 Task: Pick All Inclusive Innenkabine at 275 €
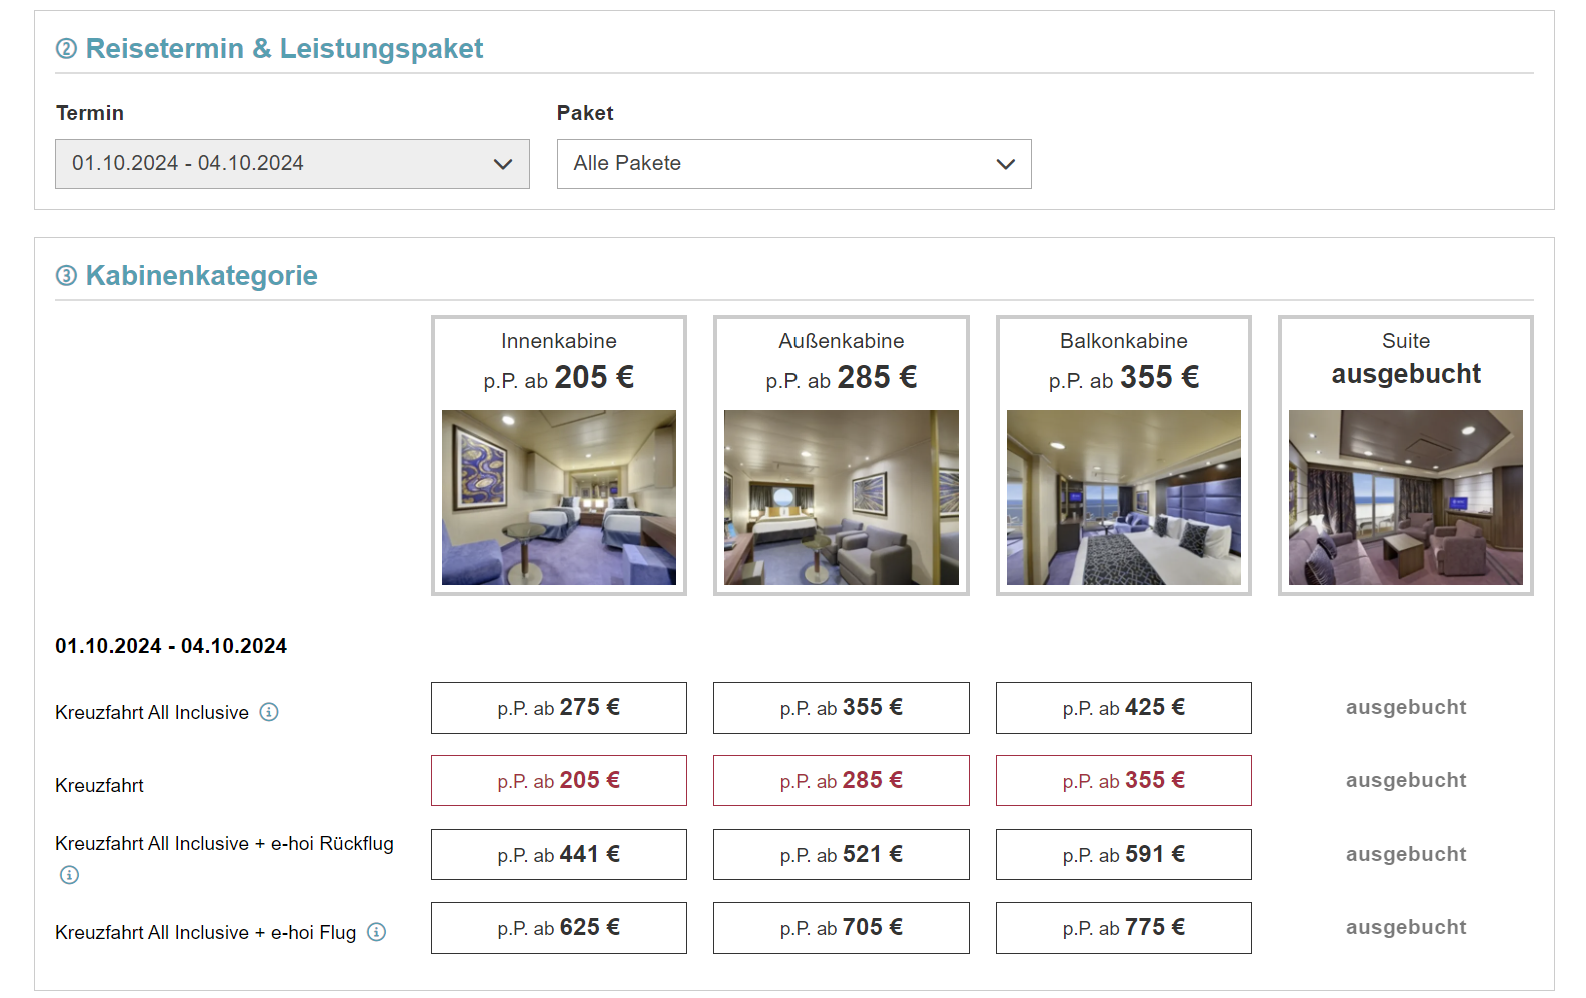[559, 708]
